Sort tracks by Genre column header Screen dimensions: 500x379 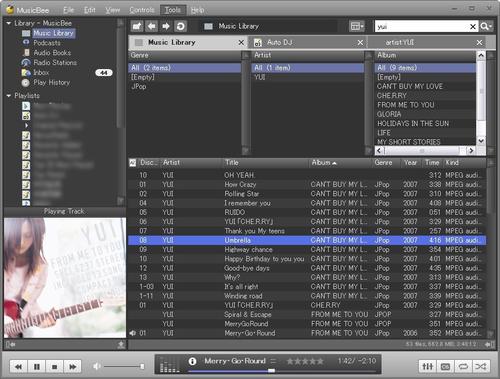(x=386, y=163)
